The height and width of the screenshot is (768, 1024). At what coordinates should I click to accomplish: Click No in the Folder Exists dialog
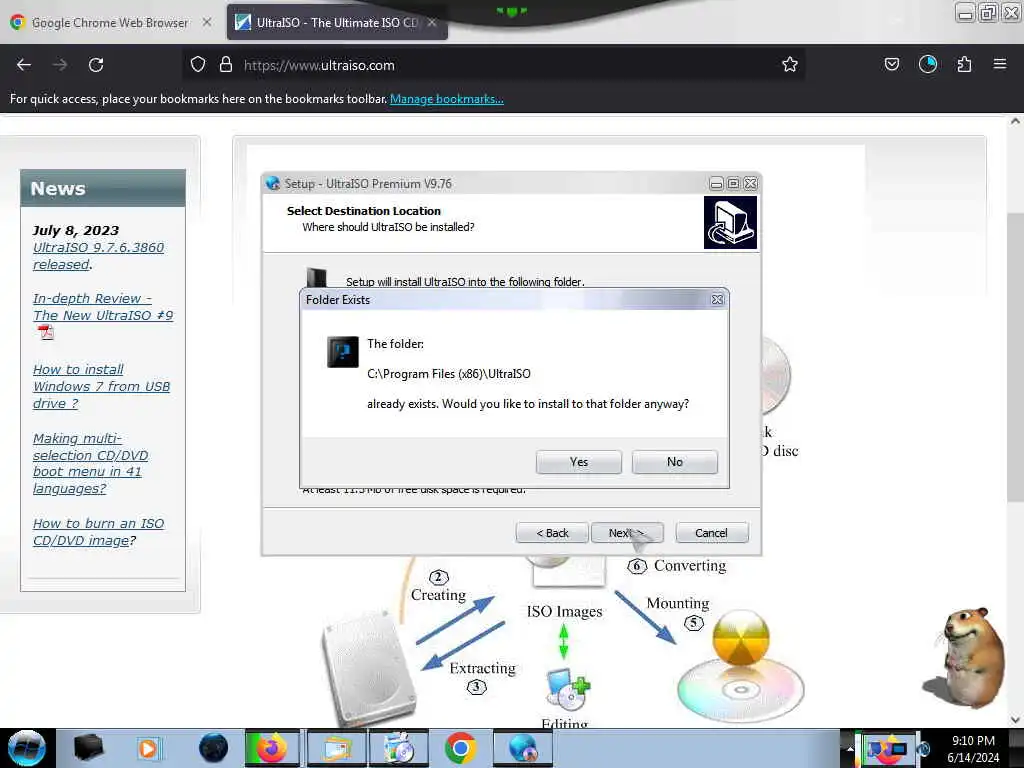pyautogui.click(x=675, y=462)
